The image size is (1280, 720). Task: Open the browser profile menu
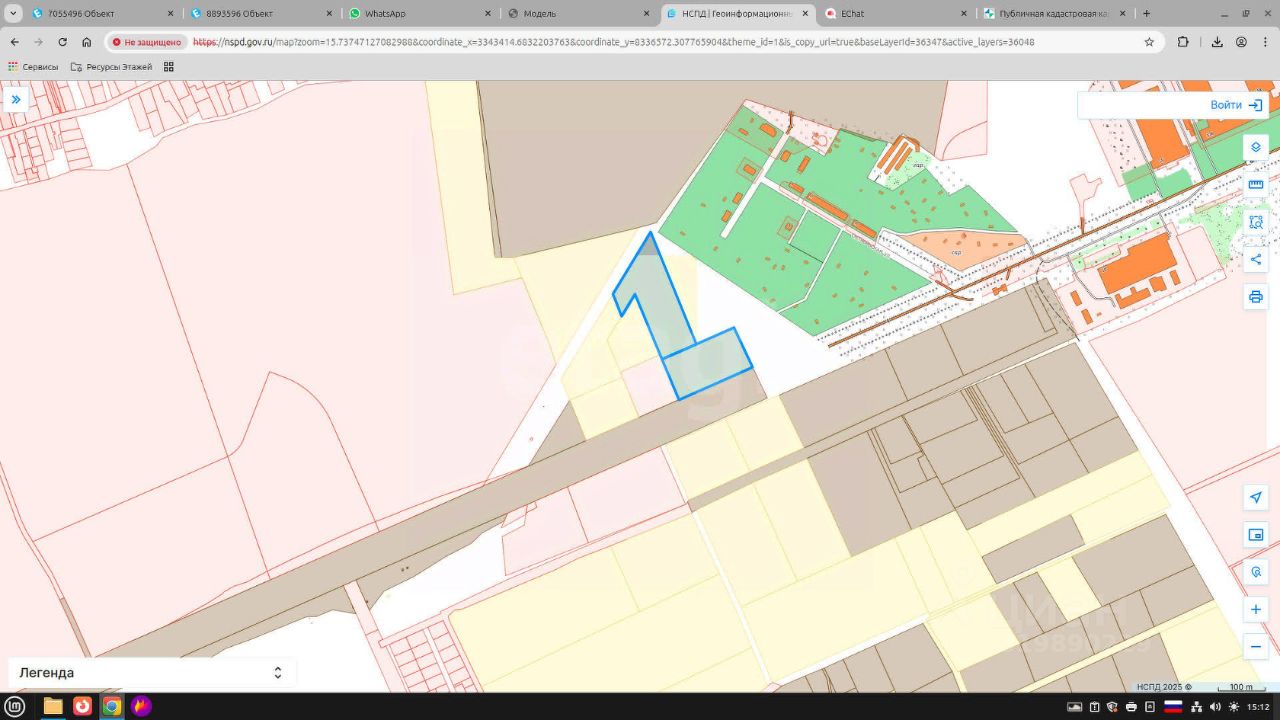click(x=1241, y=42)
